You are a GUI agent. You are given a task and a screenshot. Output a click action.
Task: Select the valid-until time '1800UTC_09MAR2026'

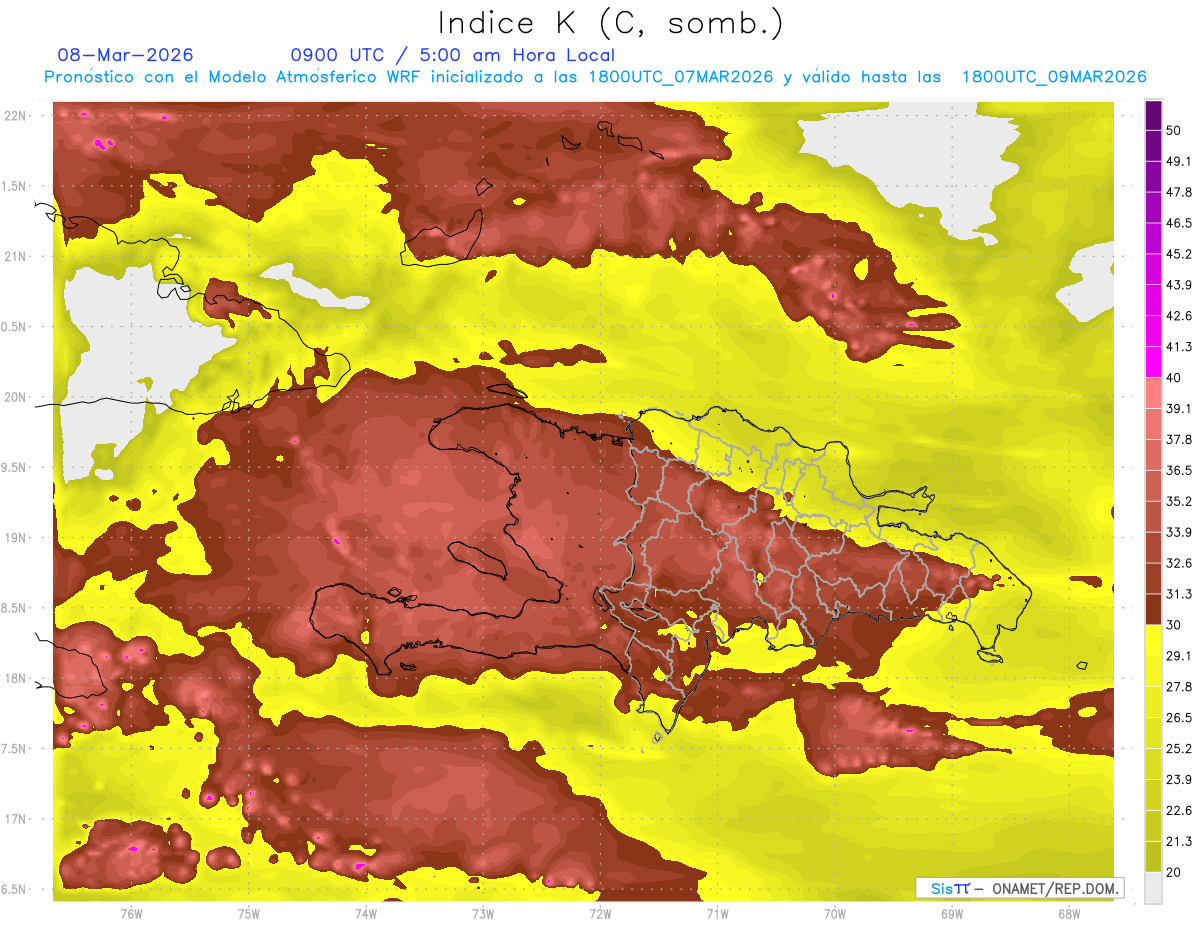click(x=1054, y=77)
